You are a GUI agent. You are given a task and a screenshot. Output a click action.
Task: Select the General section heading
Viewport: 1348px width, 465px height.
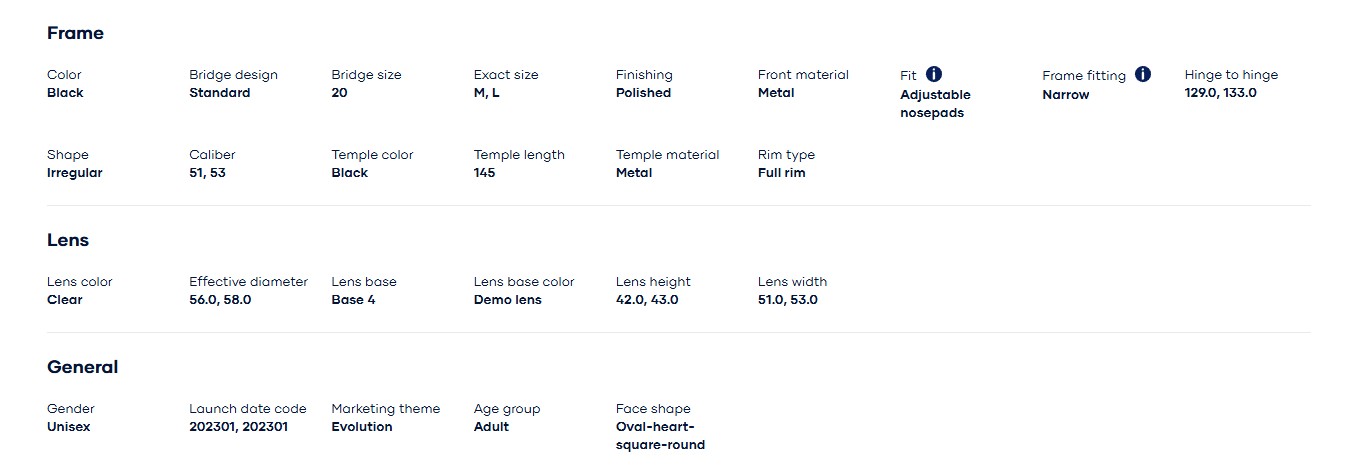click(x=82, y=367)
